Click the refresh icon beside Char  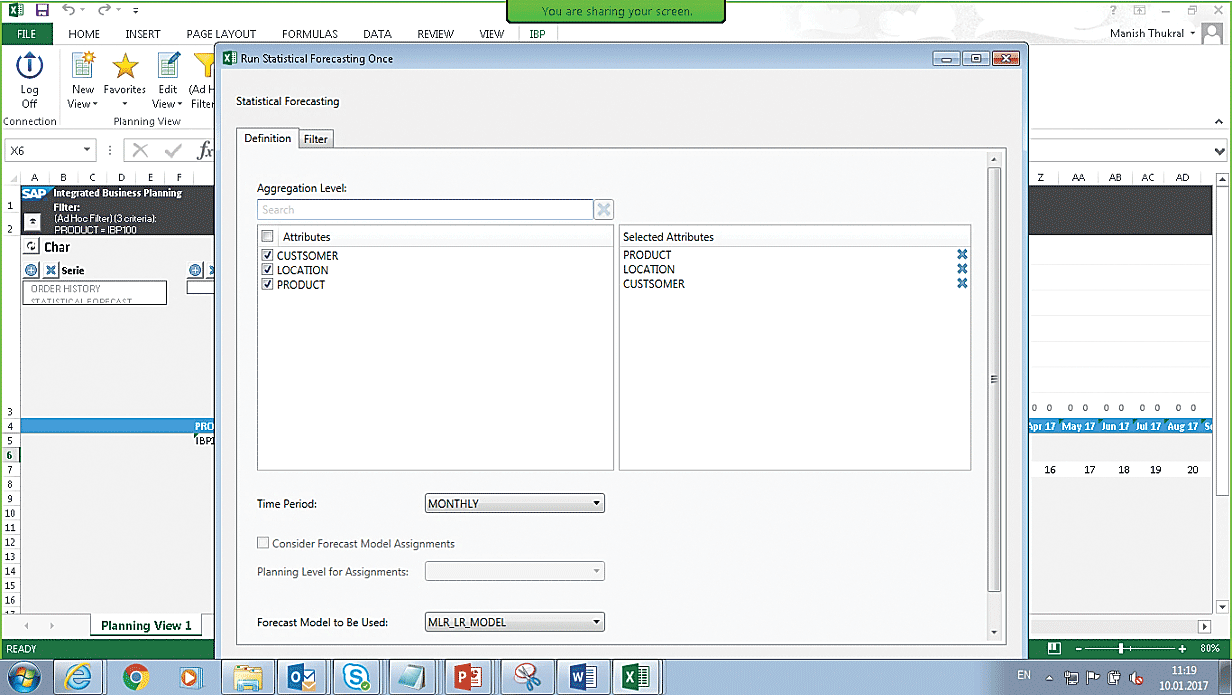[x=32, y=247]
